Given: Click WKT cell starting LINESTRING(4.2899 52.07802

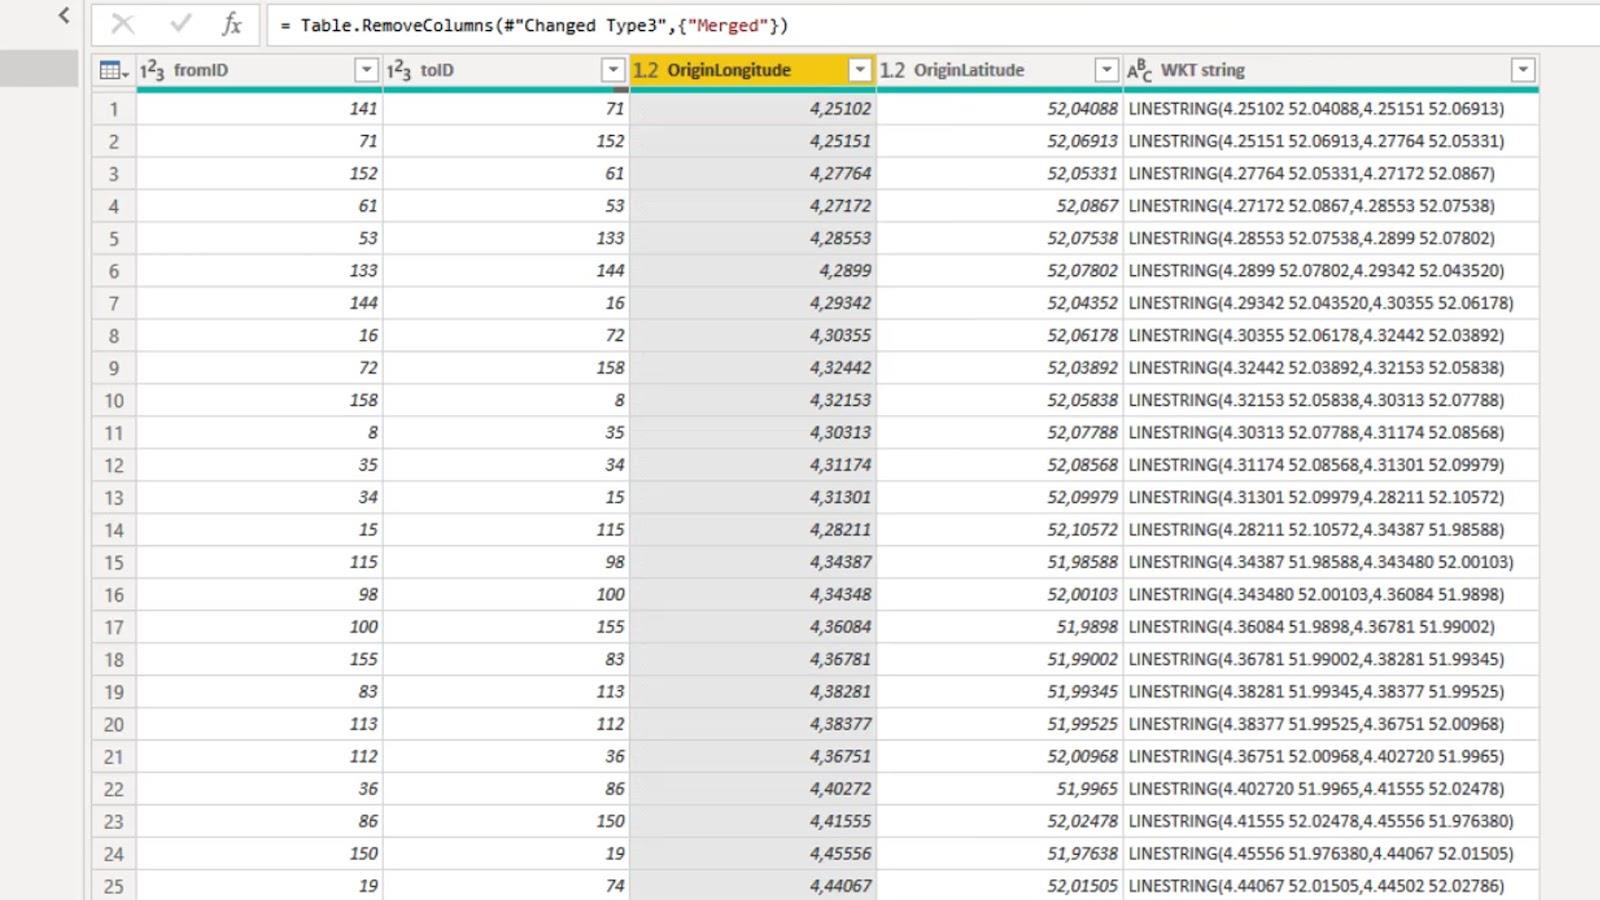Looking at the screenshot, I should (1331, 271).
